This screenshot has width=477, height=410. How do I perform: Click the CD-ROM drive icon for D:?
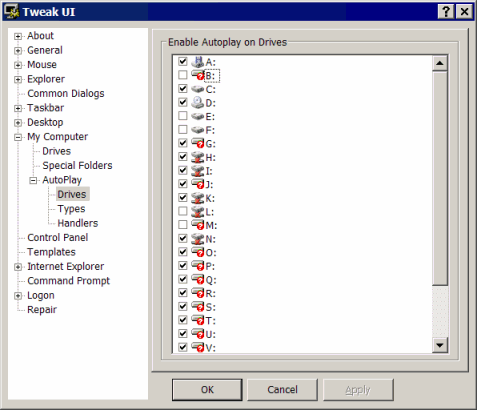[x=198, y=103]
